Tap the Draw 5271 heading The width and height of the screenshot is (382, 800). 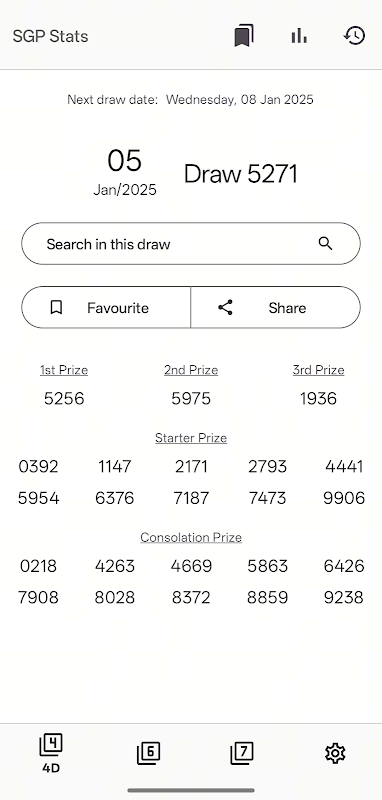coord(240,174)
